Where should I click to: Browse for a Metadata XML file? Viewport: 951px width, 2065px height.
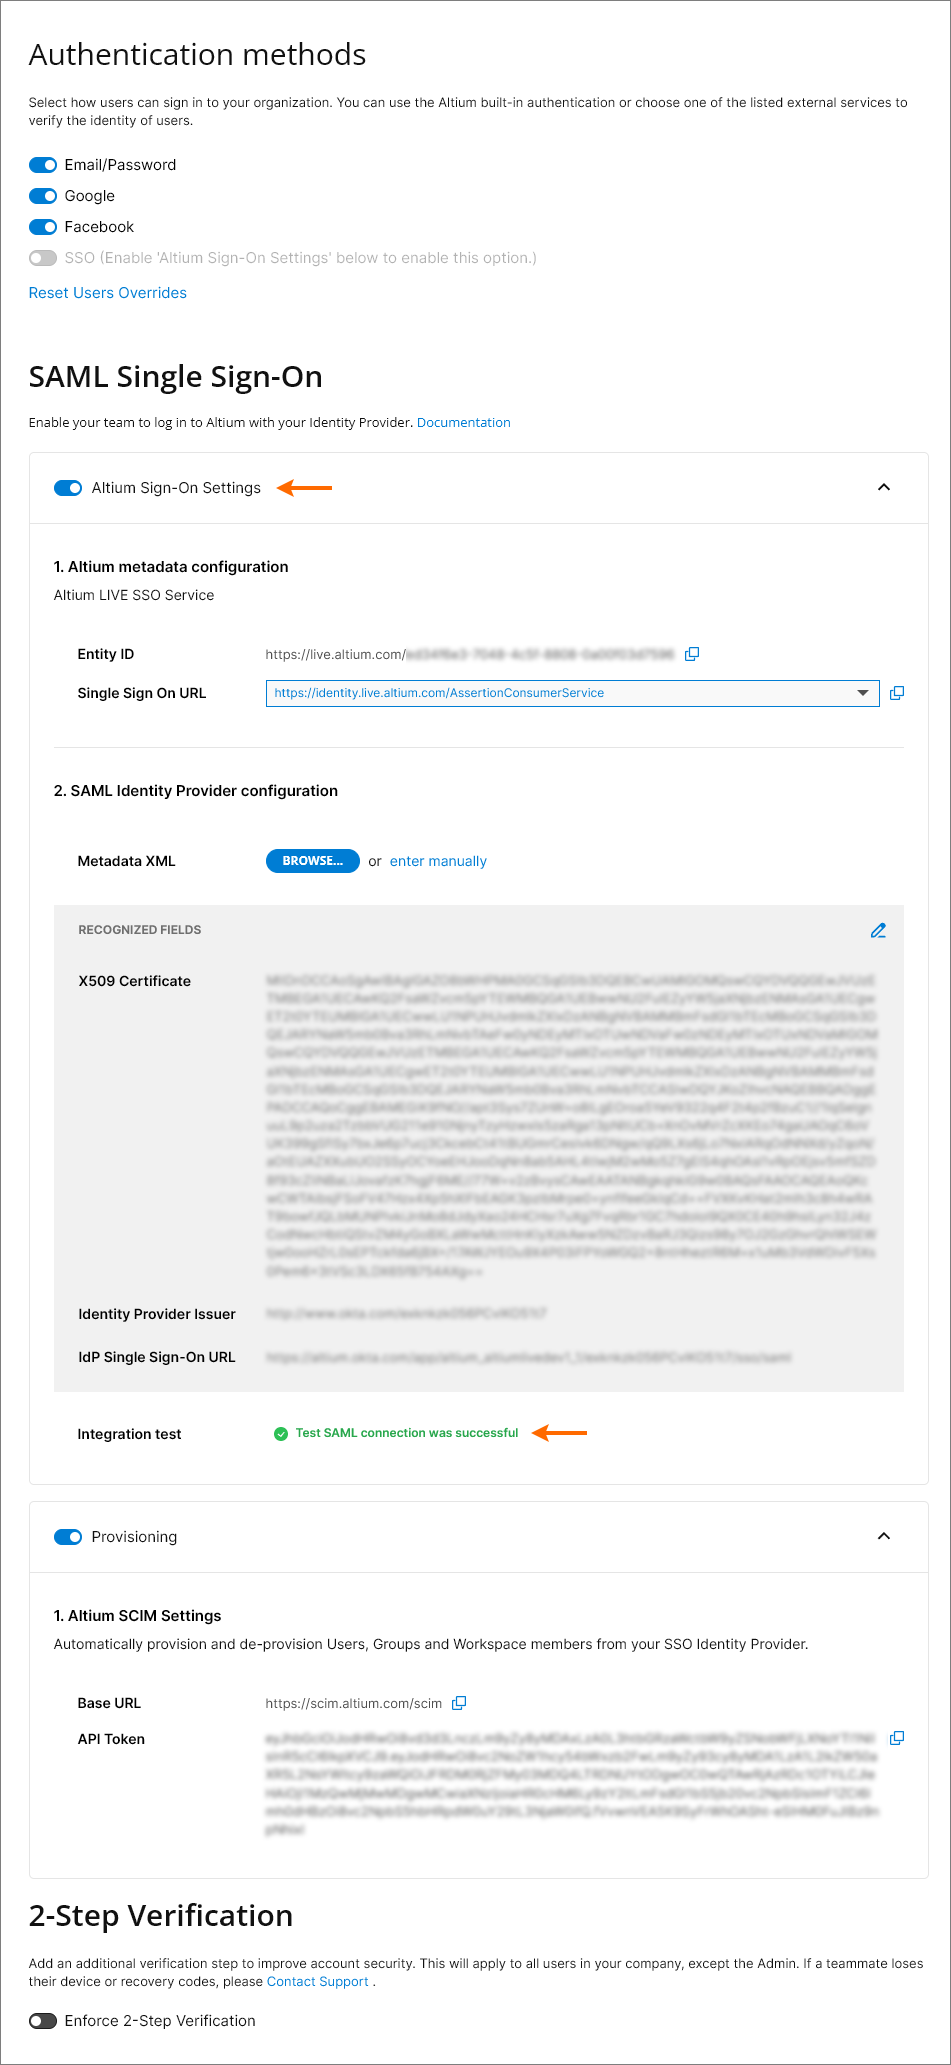[x=312, y=861]
